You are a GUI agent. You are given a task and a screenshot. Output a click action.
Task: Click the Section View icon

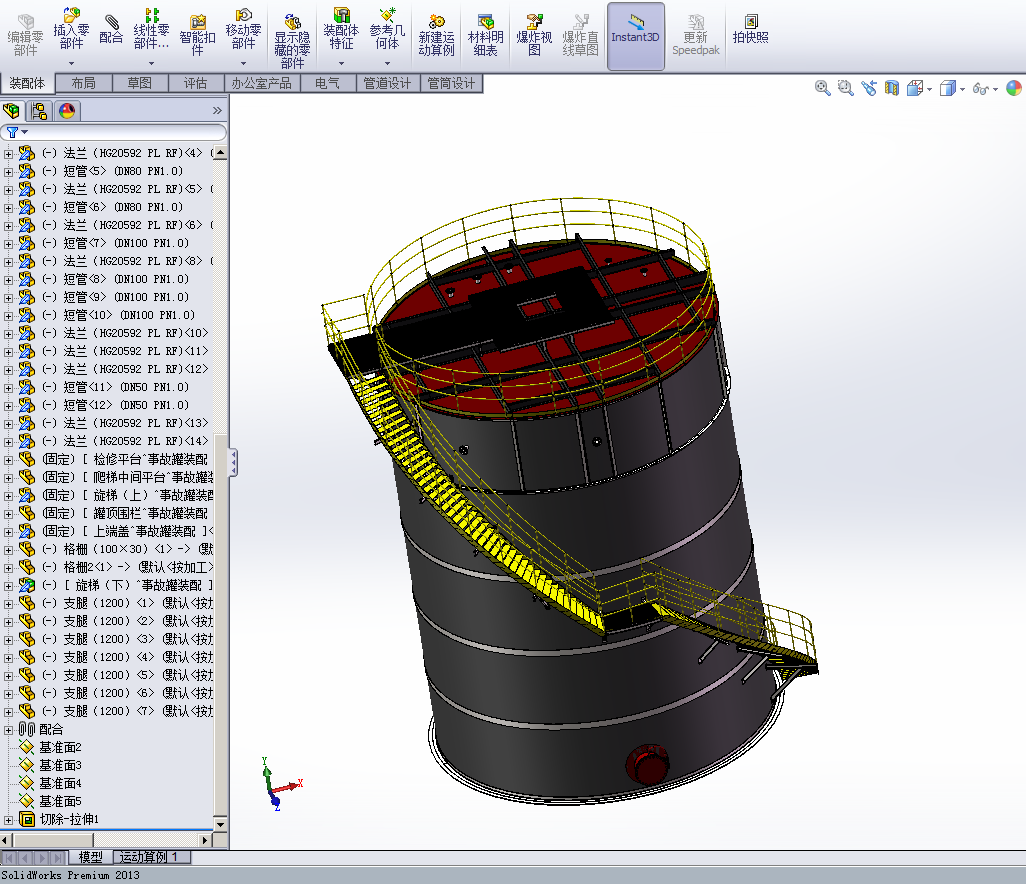(x=892, y=88)
